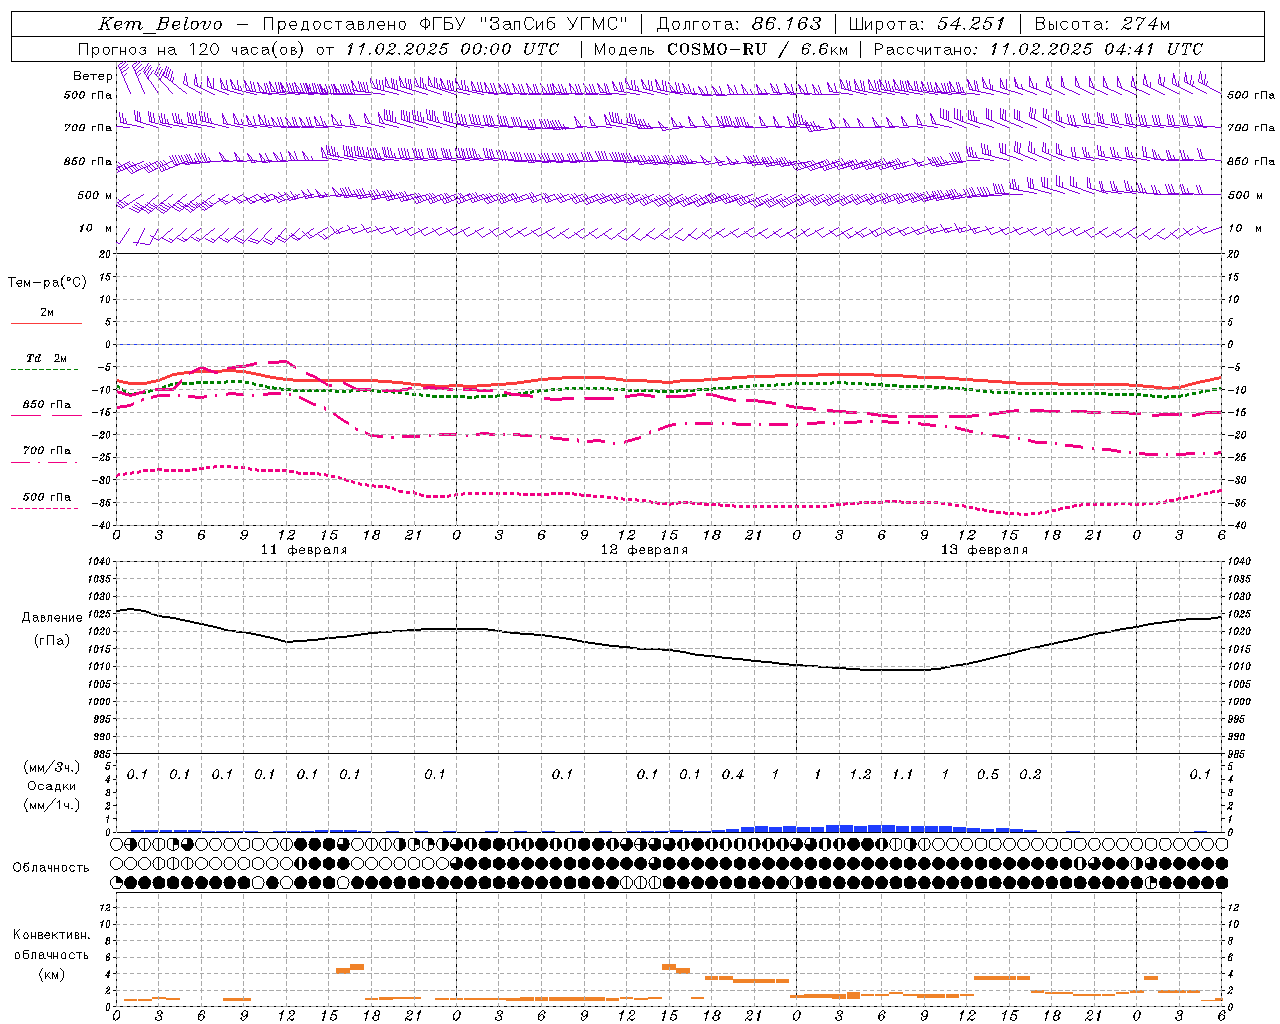Click the precipitation value 1.2
1280x1024 pixels.
click(x=860, y=774)
